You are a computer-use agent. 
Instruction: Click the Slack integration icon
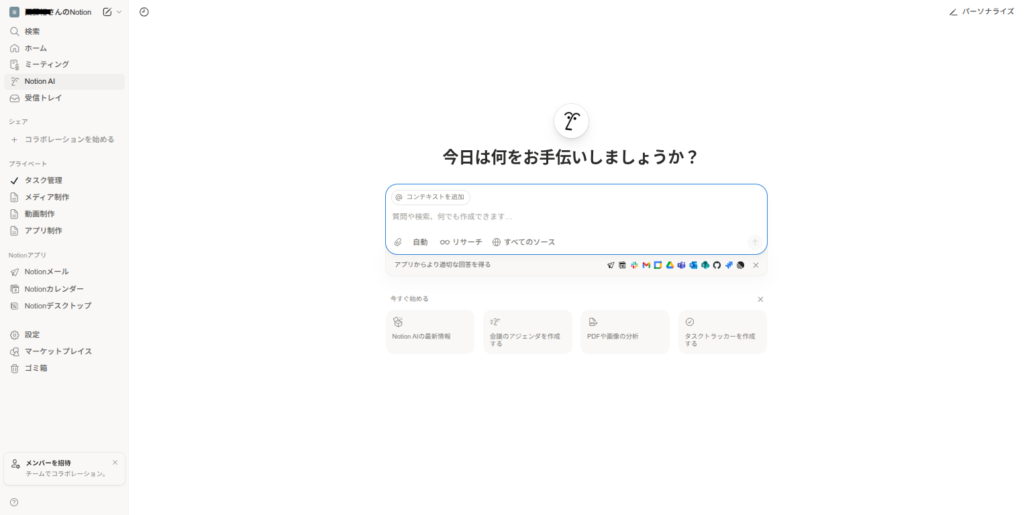[634, 266]
